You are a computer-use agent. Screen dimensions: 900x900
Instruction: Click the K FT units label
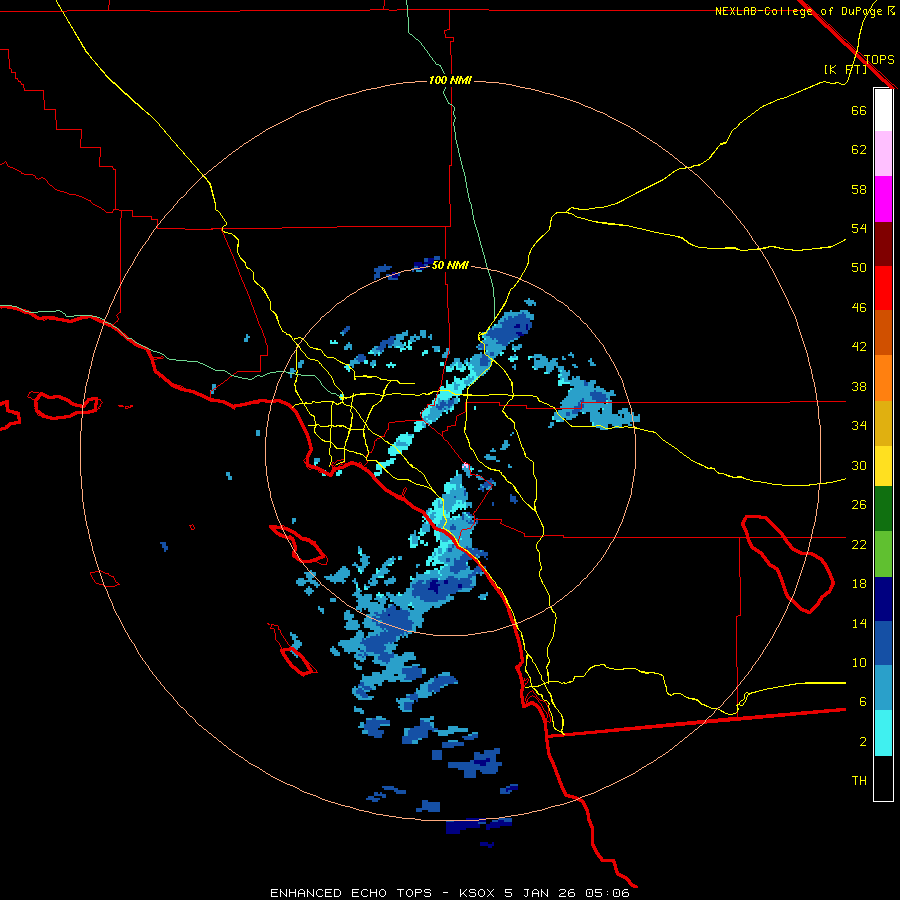[x=845, y=69]
